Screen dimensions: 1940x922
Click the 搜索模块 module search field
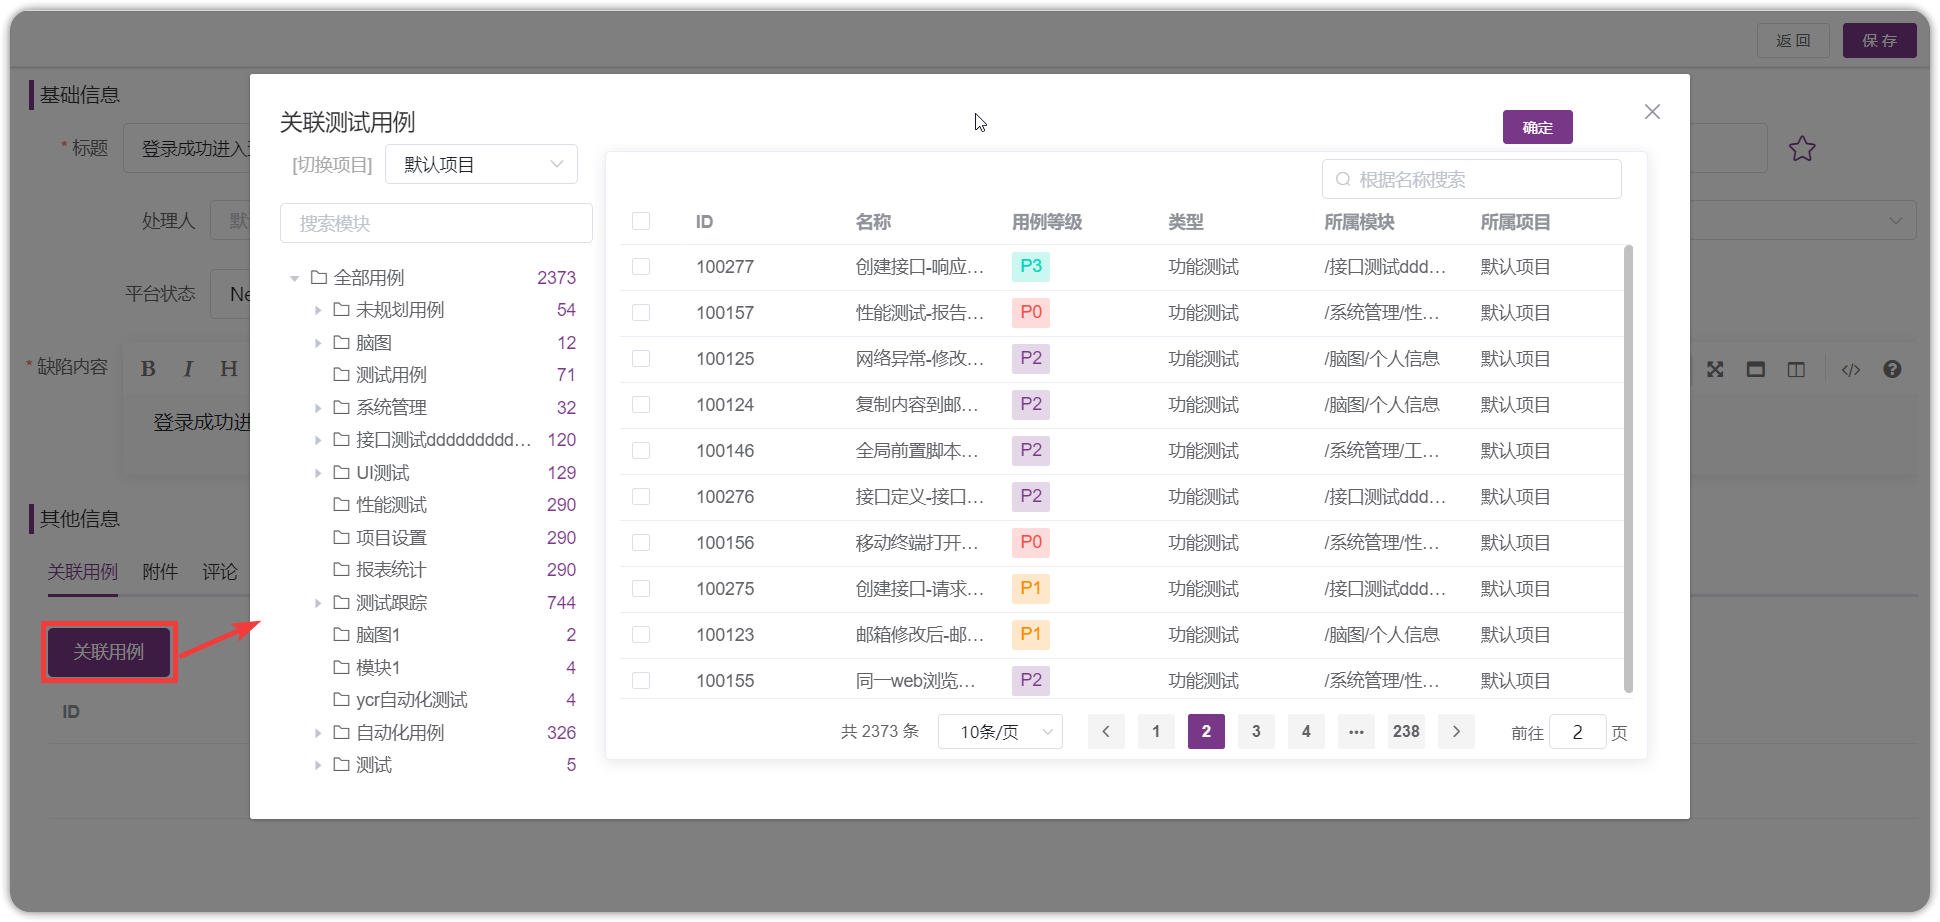(436, 223)
